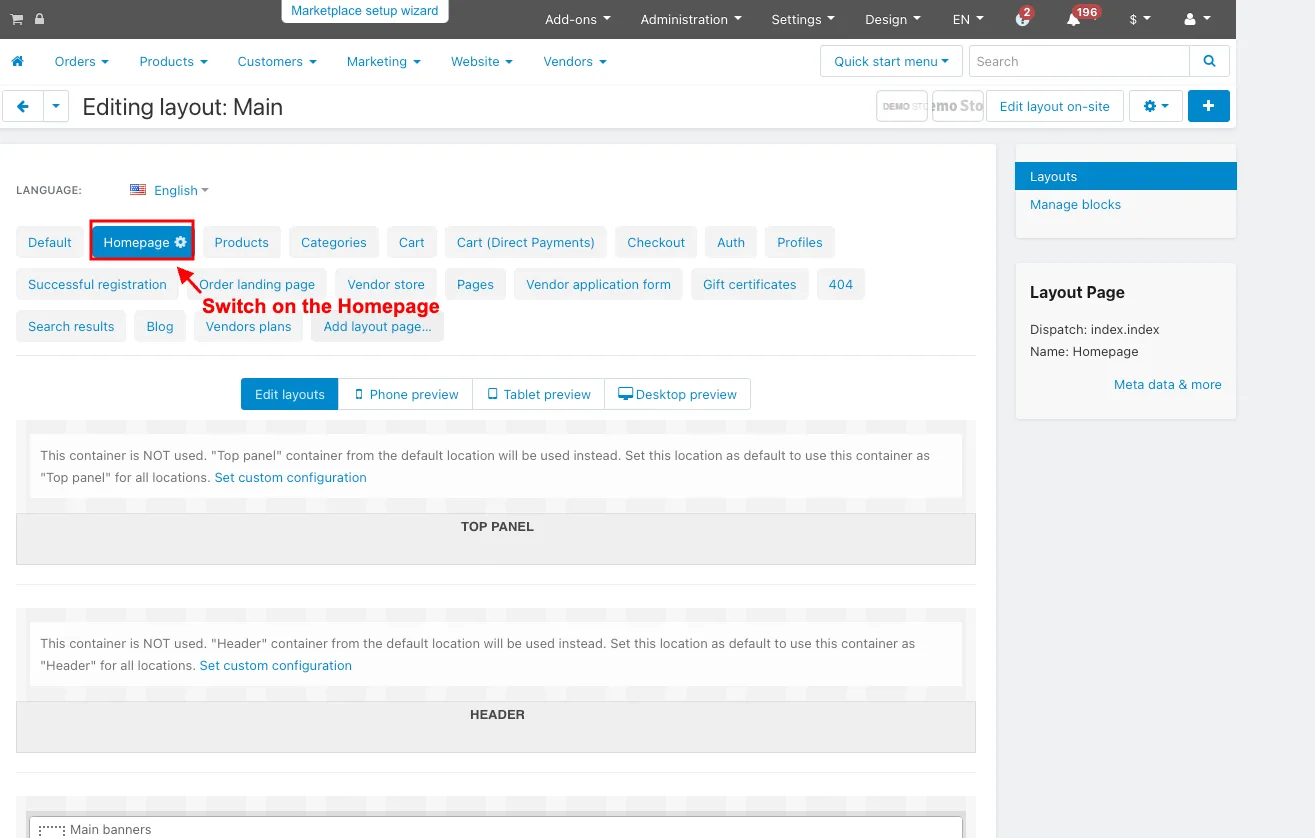
Task: Switch to Phone preview
Action: pyautogui.click(x=406, y=394)
